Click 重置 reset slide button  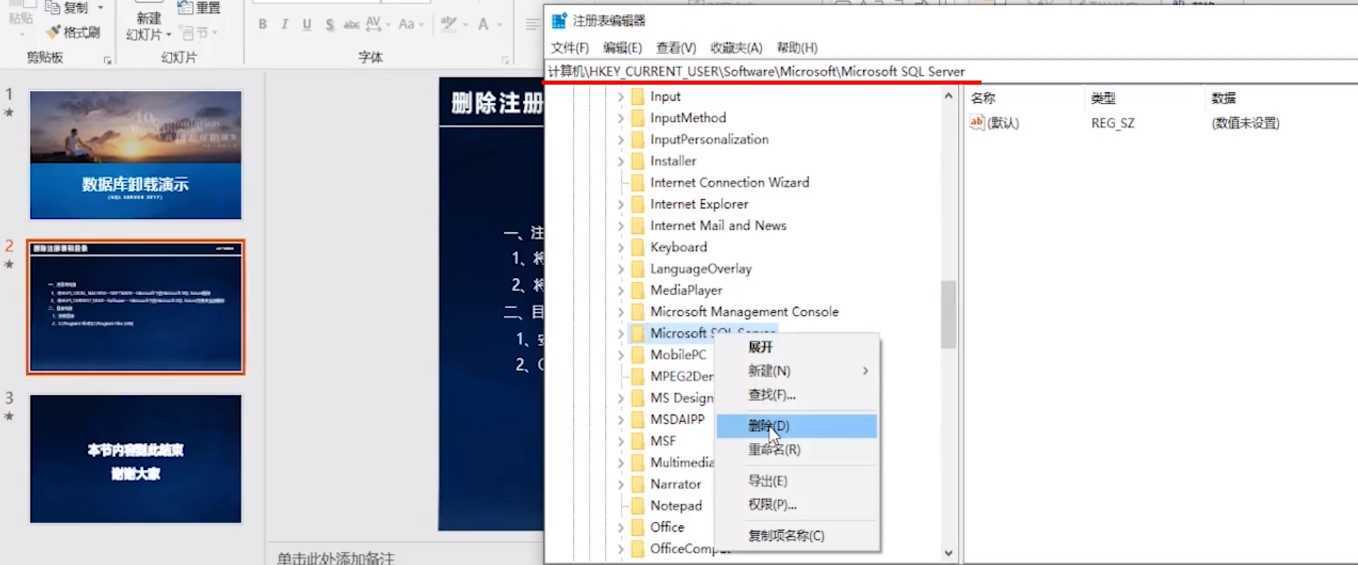click(x=199, y=8)
